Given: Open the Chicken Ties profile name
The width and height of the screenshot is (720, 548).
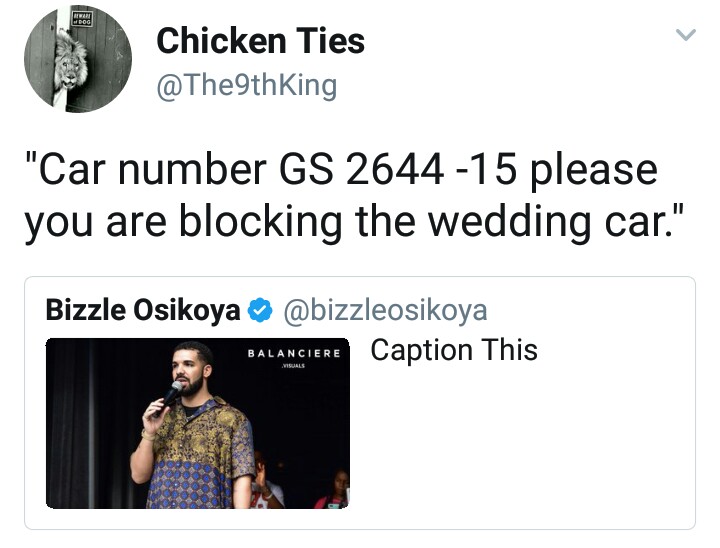Looking at the screenshot, I should (260, 41).
